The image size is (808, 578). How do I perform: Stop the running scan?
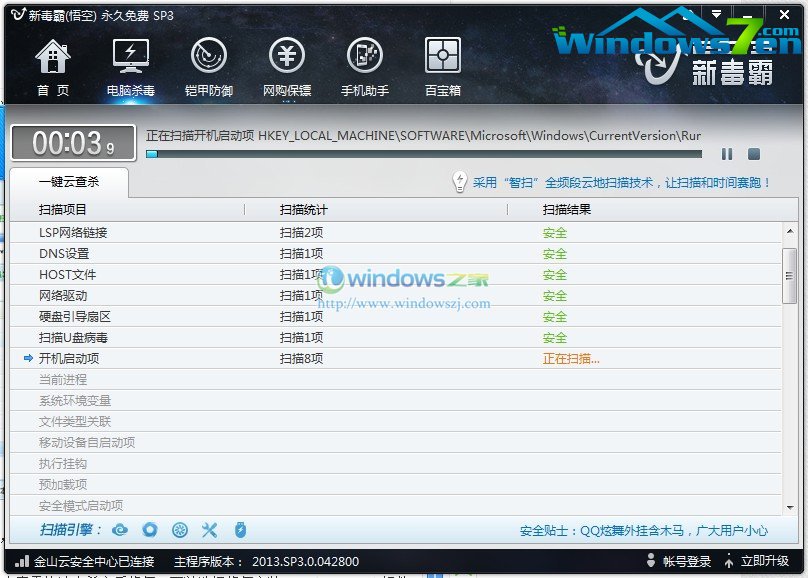click(754, 154)
